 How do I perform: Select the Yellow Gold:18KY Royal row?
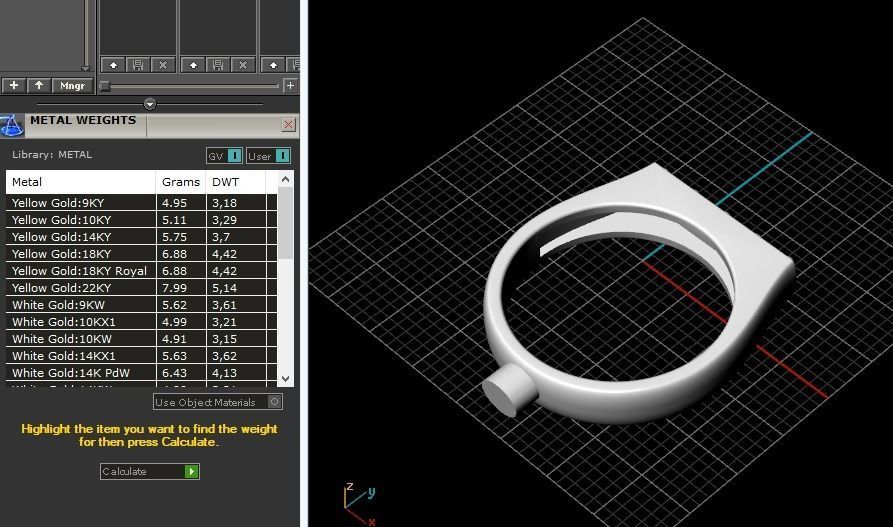pos(141,271)
